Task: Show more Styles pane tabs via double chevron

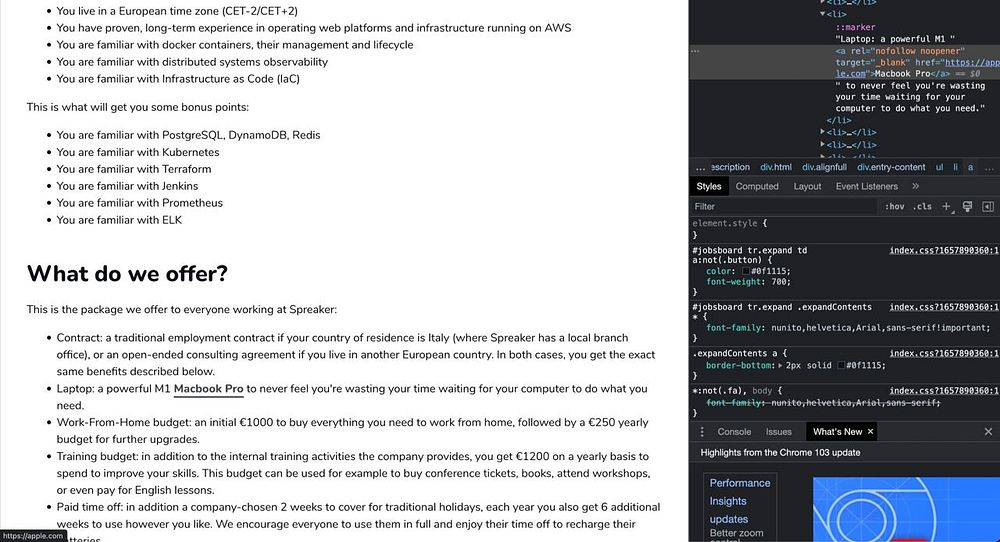Action: 915,186
